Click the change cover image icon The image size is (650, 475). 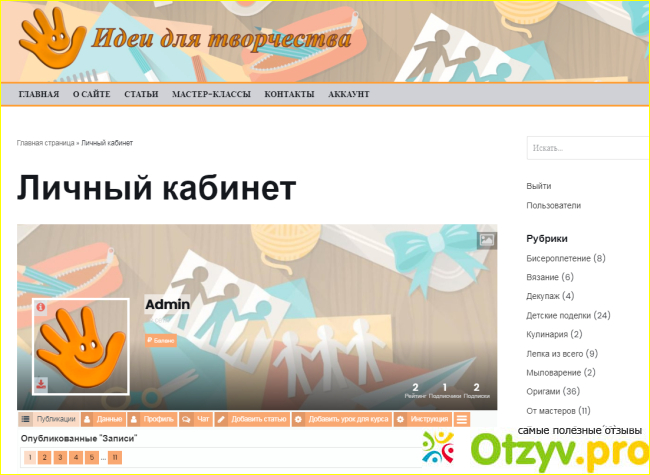coord(486,240)
